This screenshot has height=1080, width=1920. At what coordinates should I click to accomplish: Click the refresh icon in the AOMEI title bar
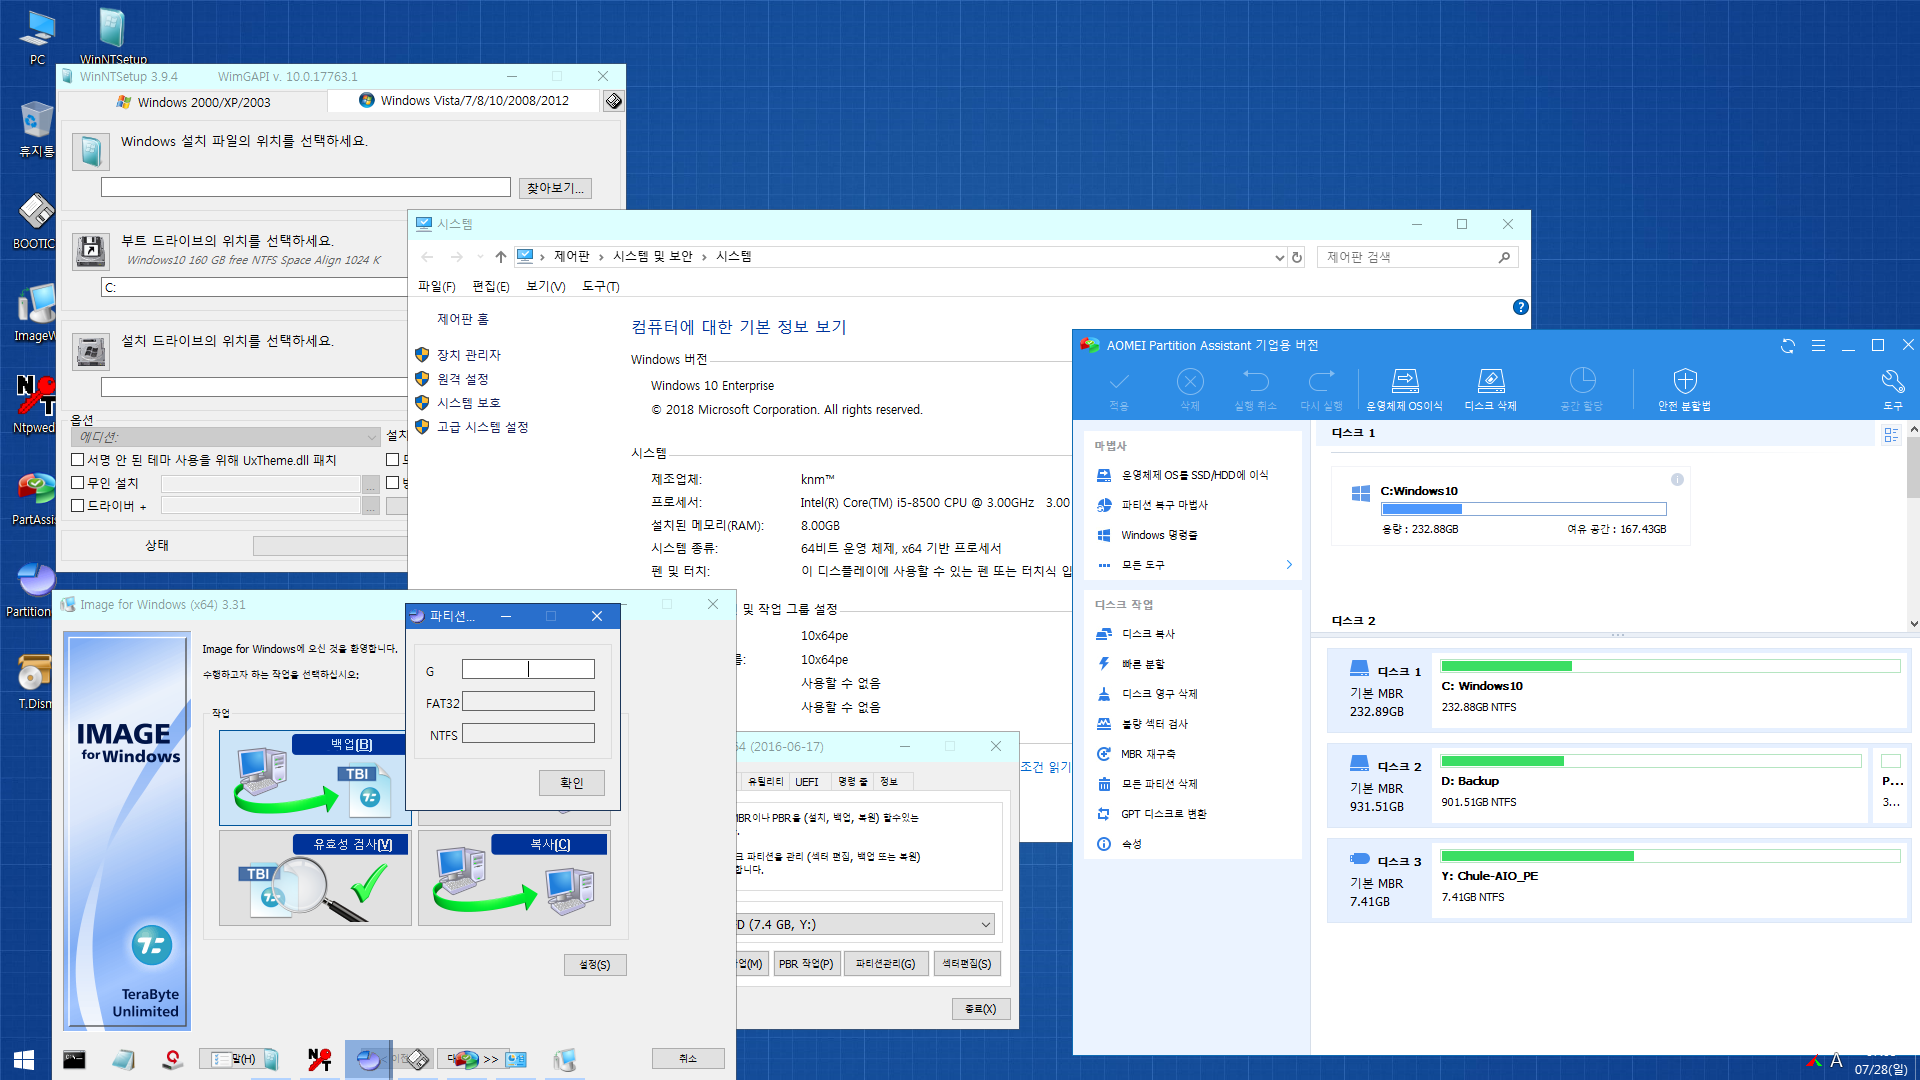click(1788, 345)
